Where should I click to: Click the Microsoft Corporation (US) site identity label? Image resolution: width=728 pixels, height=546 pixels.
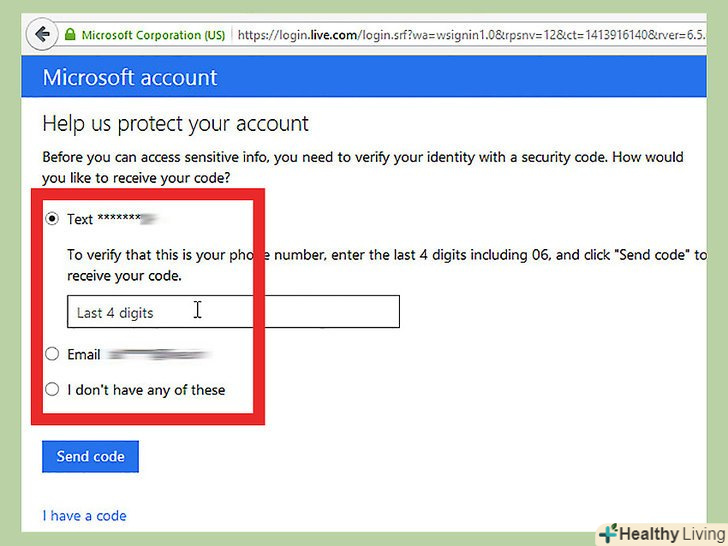pyautogui.click(x=153, y=35)
